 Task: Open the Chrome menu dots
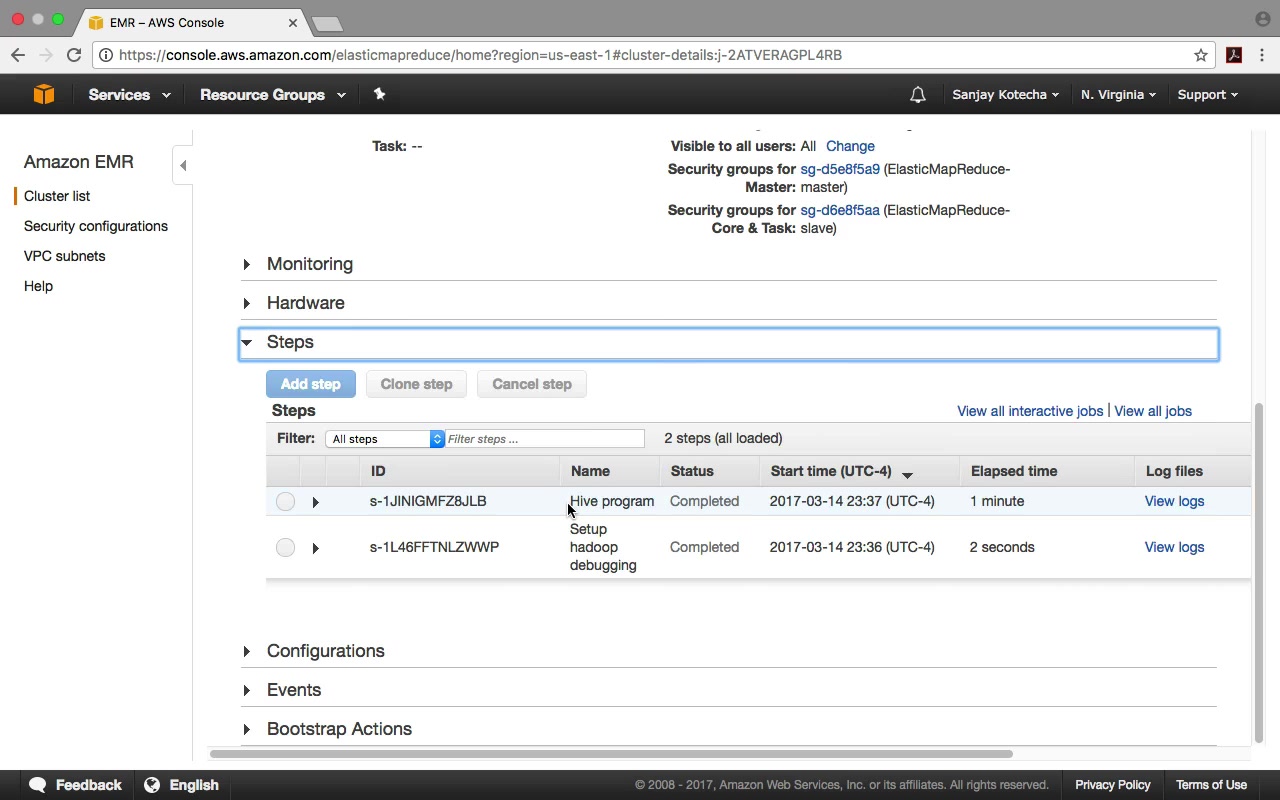coord(1263,55)
